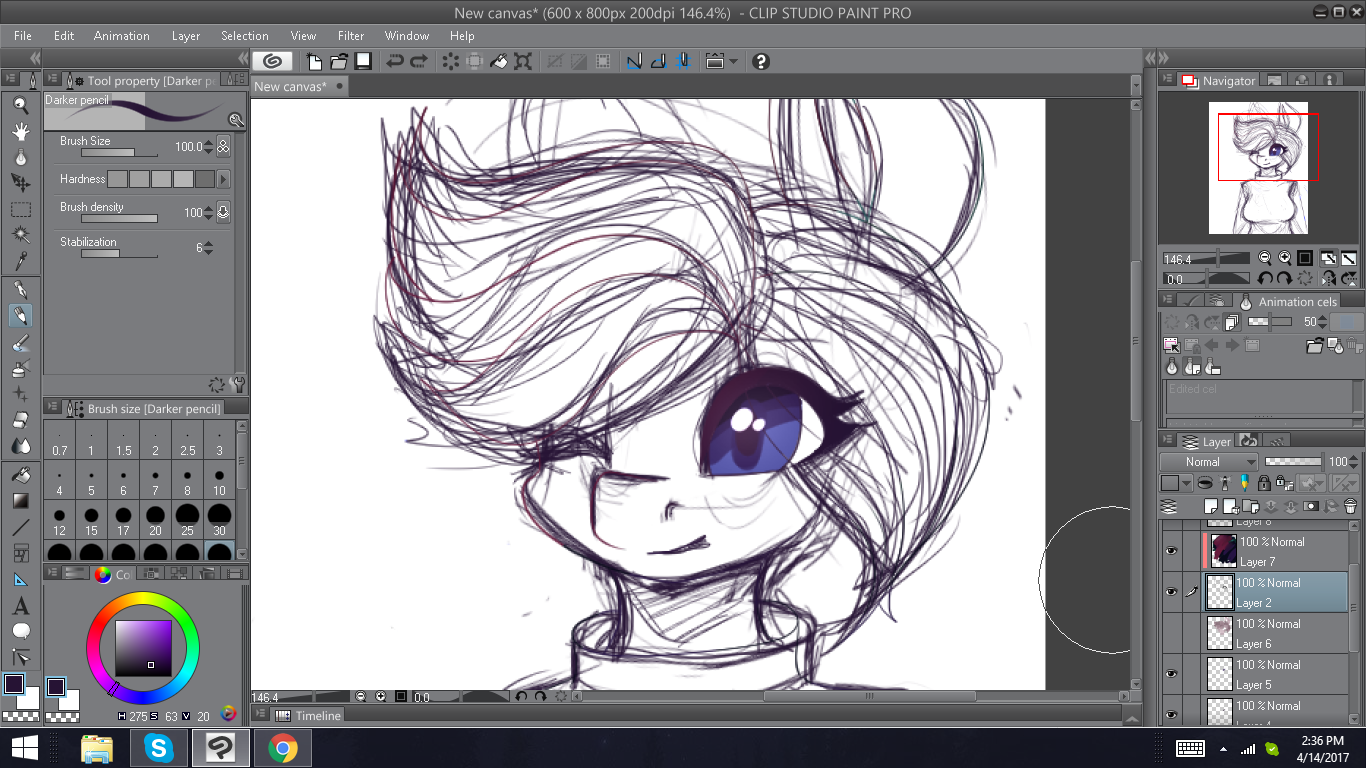
Task: Show Layer 6 by clicking its empty eye box
Action: coord(1171,633)
